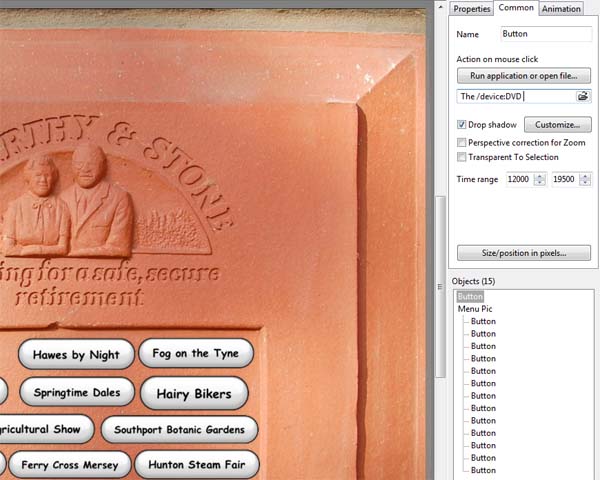600x480 pixels.
Task: Open the Animation tab
Action: click(x=562, y=9)
